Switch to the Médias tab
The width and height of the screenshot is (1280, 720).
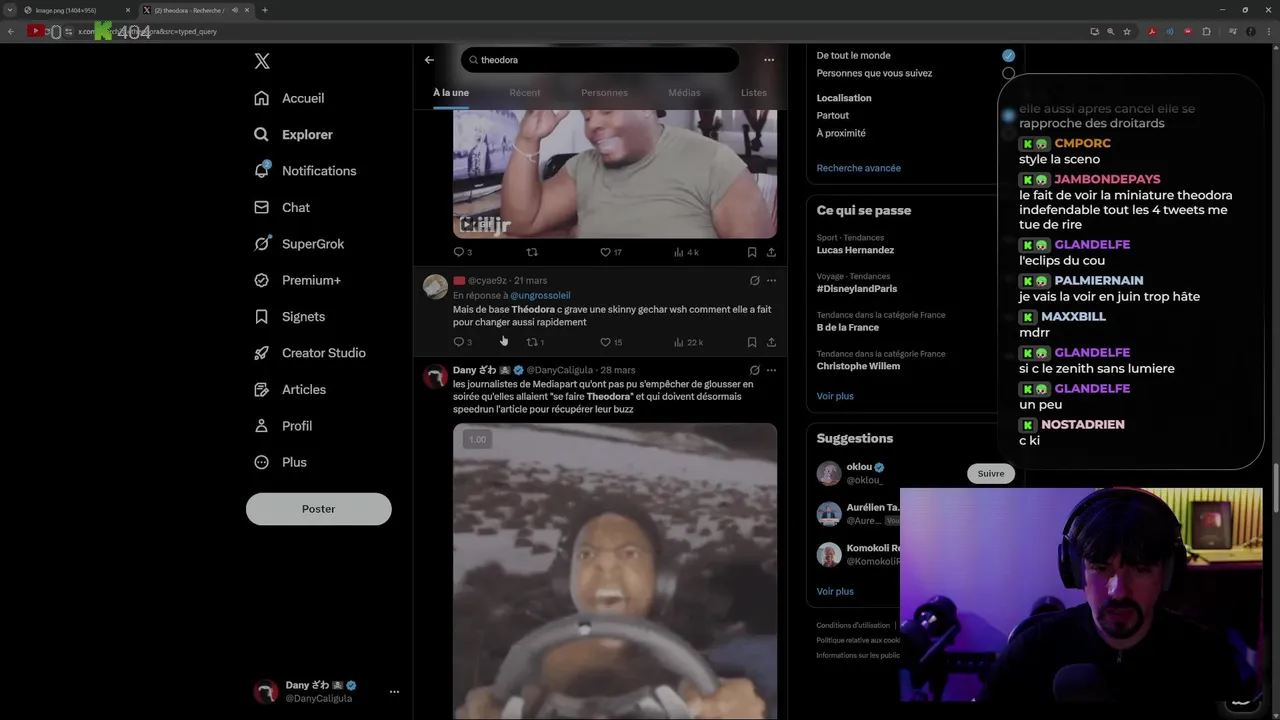(x=685, y=93)
